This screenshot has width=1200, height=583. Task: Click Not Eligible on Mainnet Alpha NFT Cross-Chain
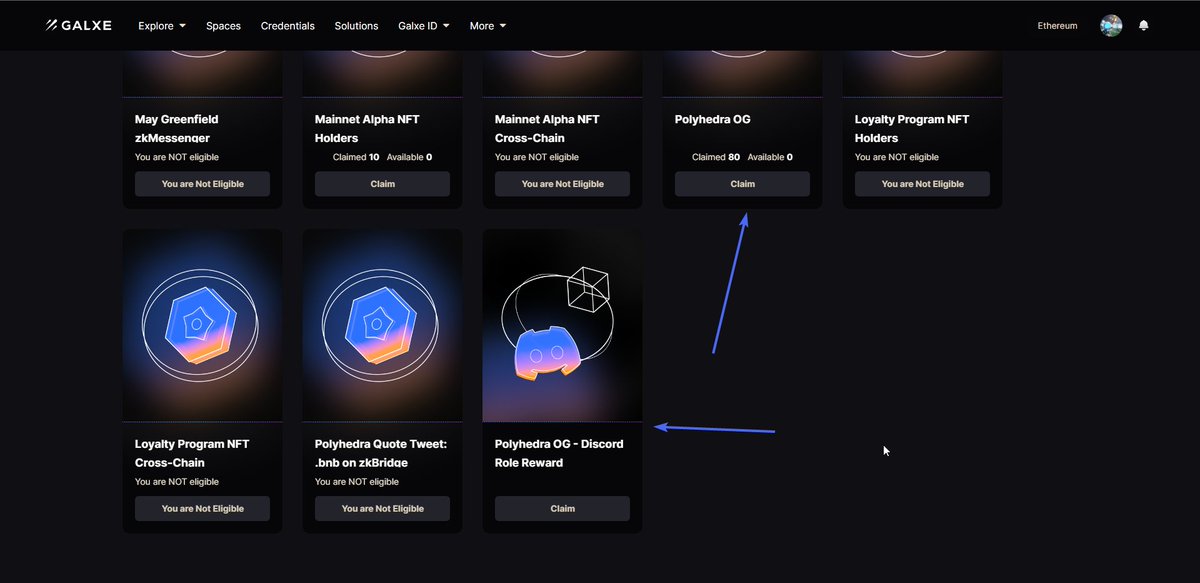click(x=562, y=183)
